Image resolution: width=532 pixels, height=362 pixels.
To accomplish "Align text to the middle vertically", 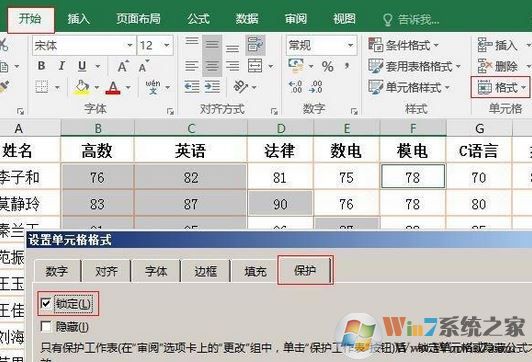I will coord(212,44).
